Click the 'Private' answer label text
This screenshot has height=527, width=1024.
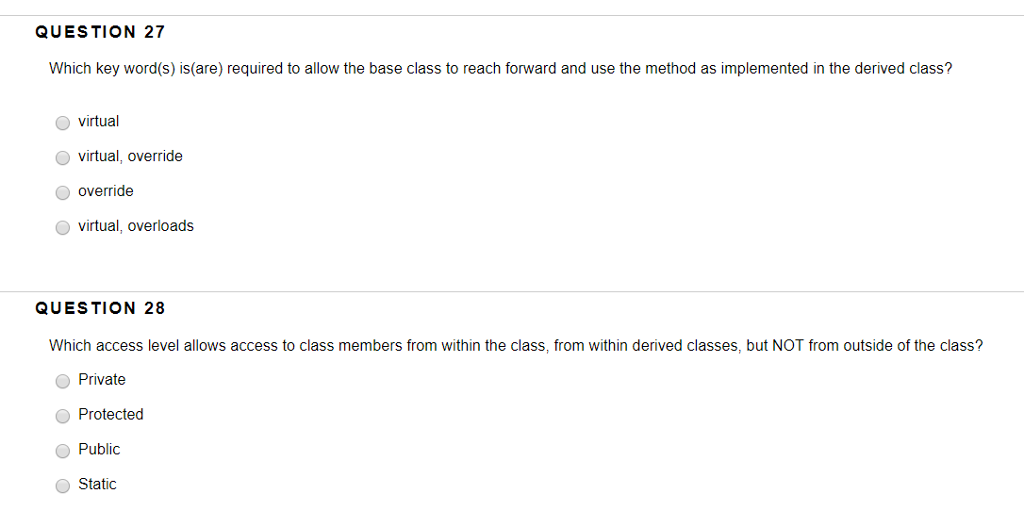tap(102, 379)
